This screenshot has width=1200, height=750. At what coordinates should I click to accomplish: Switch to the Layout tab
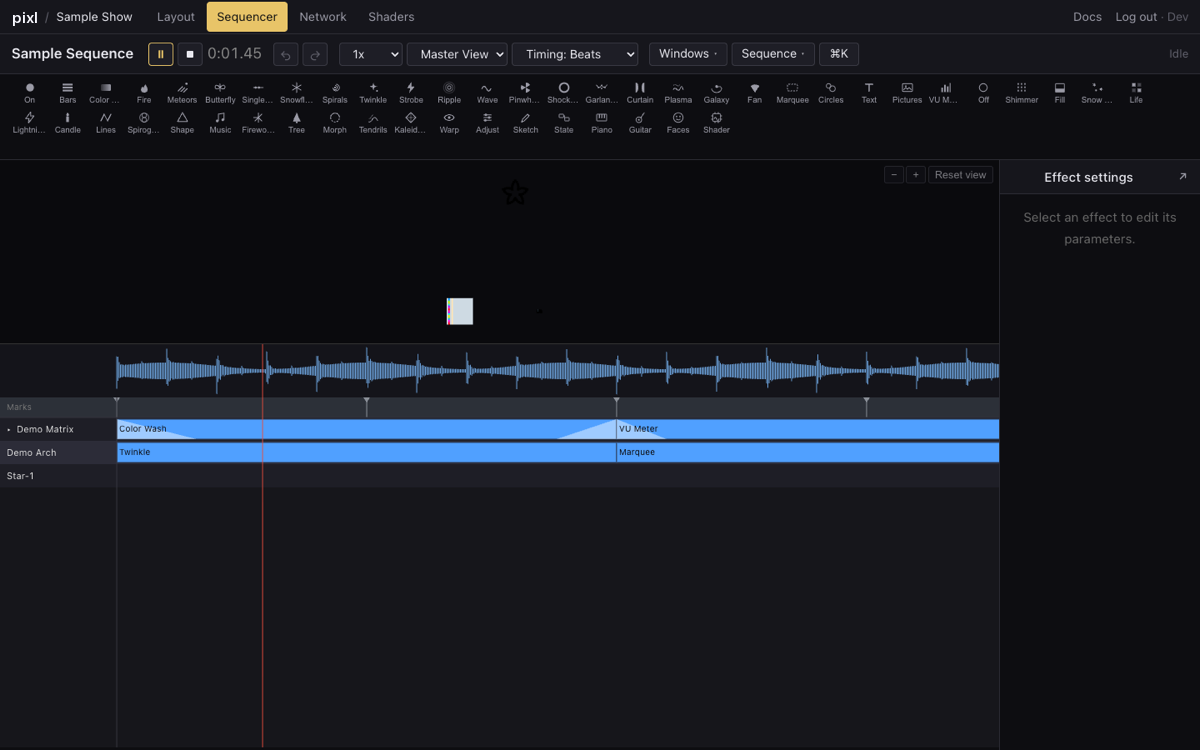point(176,17)
